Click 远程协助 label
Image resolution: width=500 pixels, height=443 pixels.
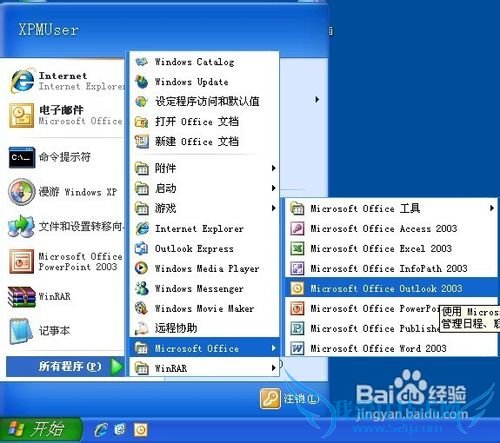tap(176, 328)
